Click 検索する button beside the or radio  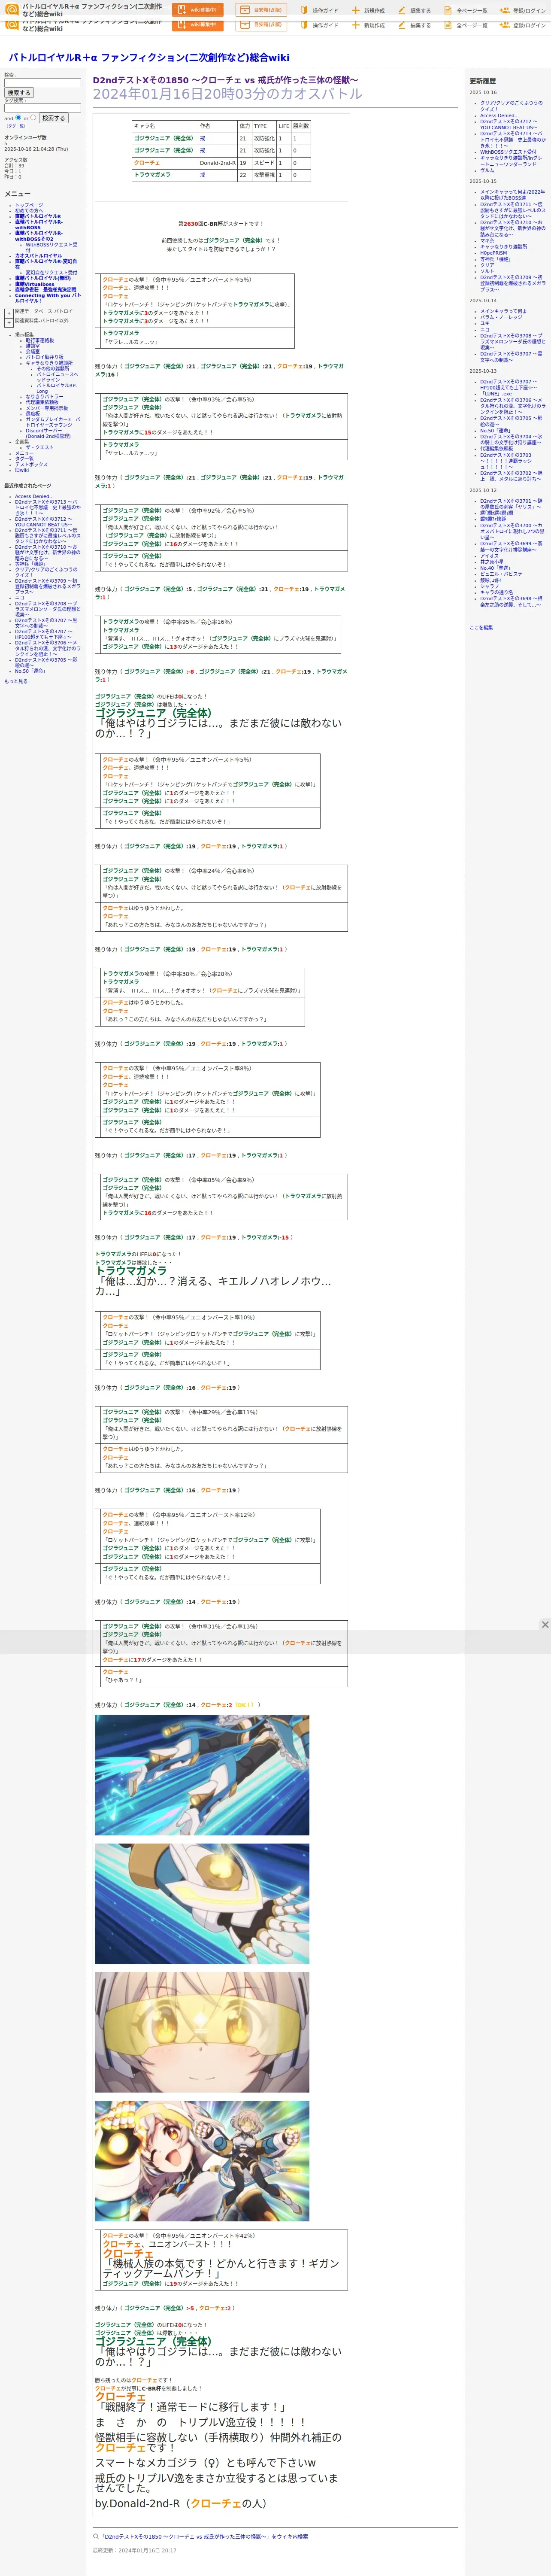point(53,118)
